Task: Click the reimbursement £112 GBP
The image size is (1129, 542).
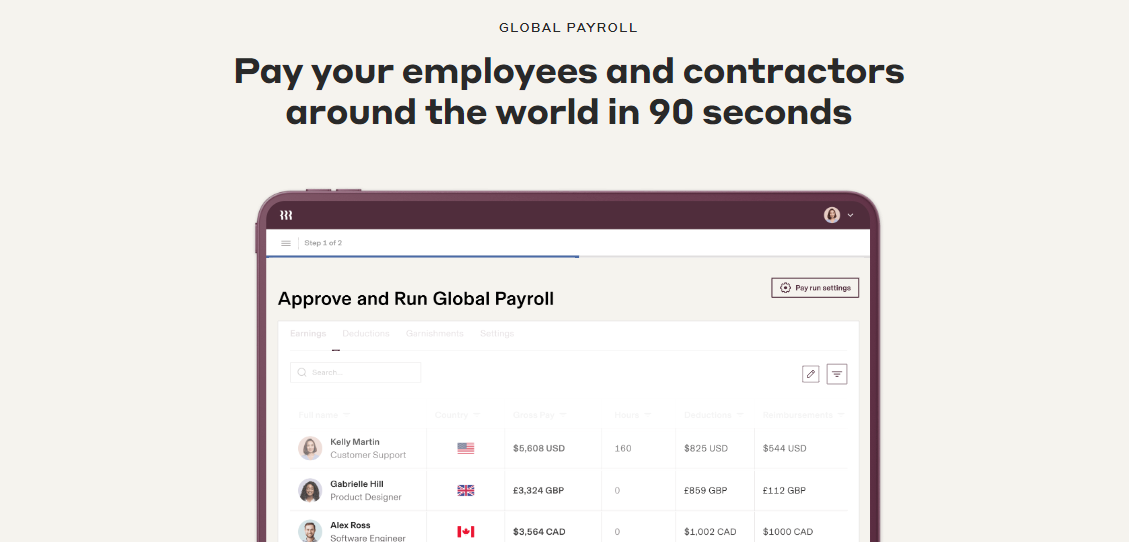Action: coord(784,490)
